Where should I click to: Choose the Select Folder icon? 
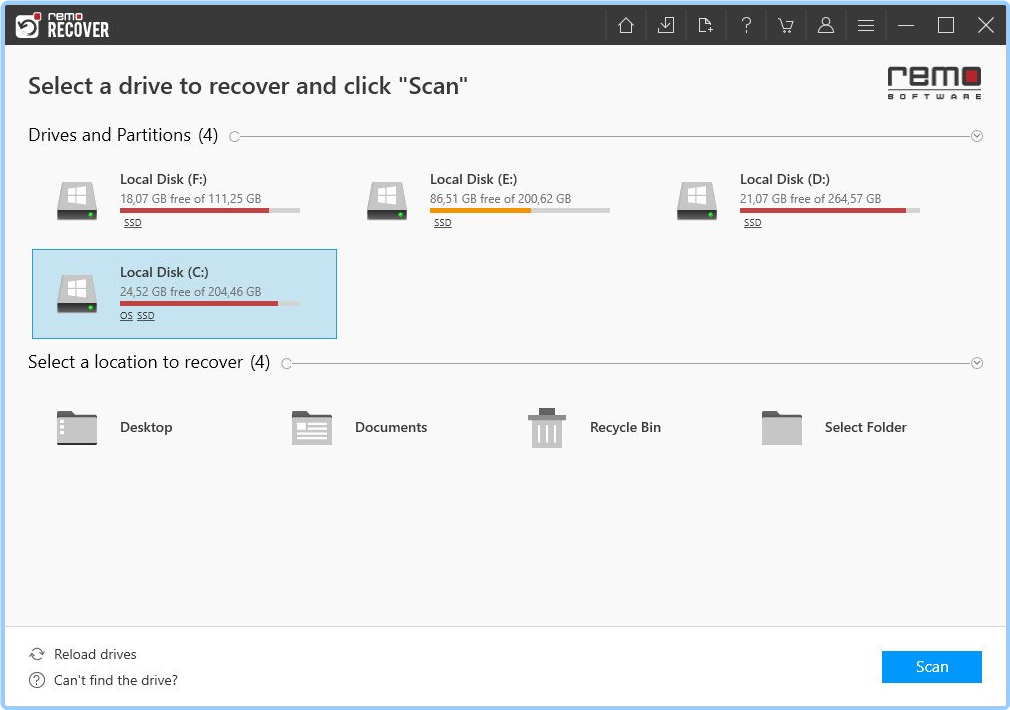click(781, 428)
